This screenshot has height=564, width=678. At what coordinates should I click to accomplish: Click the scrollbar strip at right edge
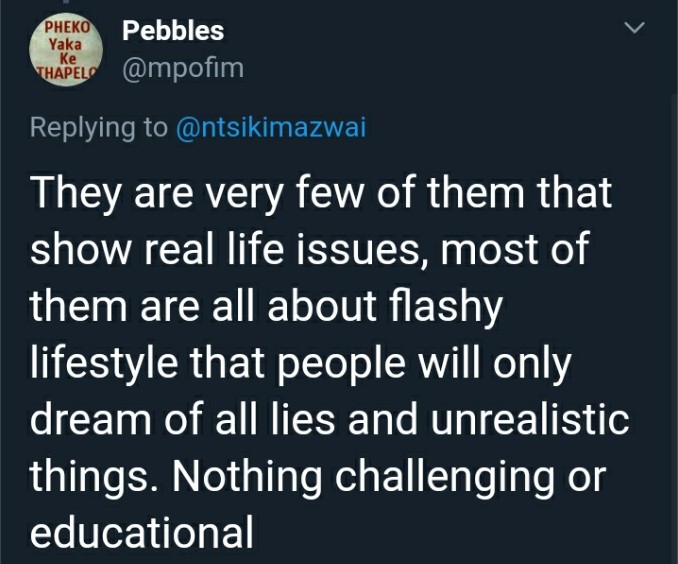tap(675, 281)
